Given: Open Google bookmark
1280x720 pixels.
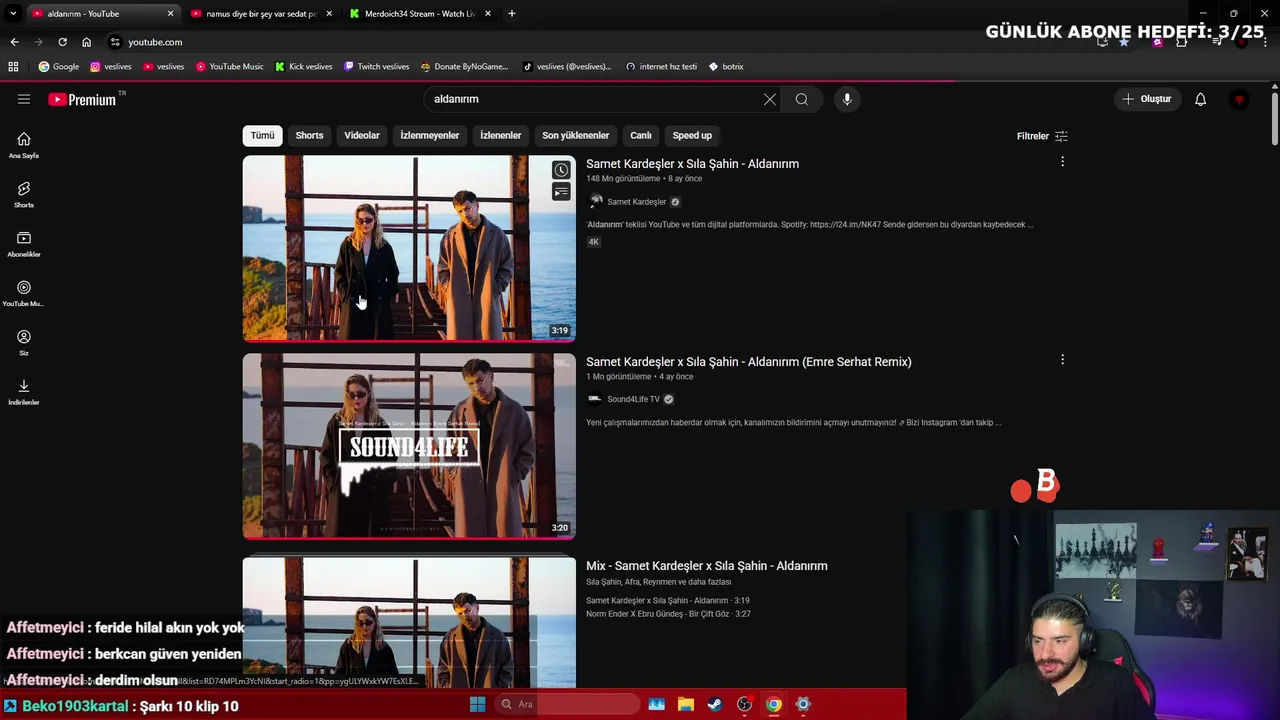Looking at the screenshot, I should [x=59, y=67].
